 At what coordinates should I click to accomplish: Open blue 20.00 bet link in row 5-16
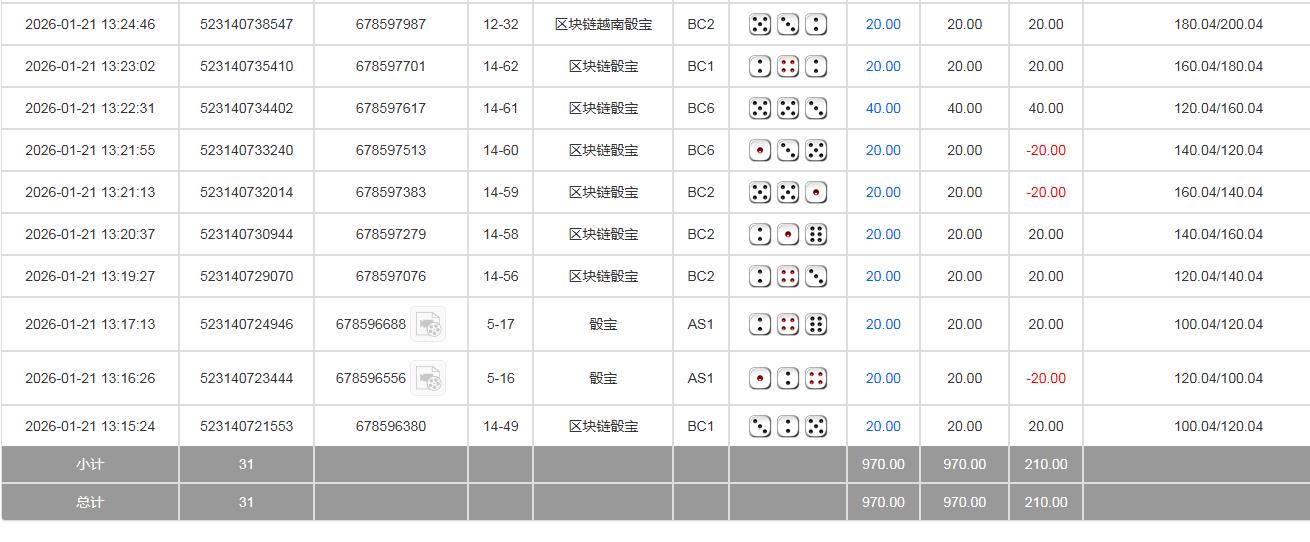[x=882, y=378]
